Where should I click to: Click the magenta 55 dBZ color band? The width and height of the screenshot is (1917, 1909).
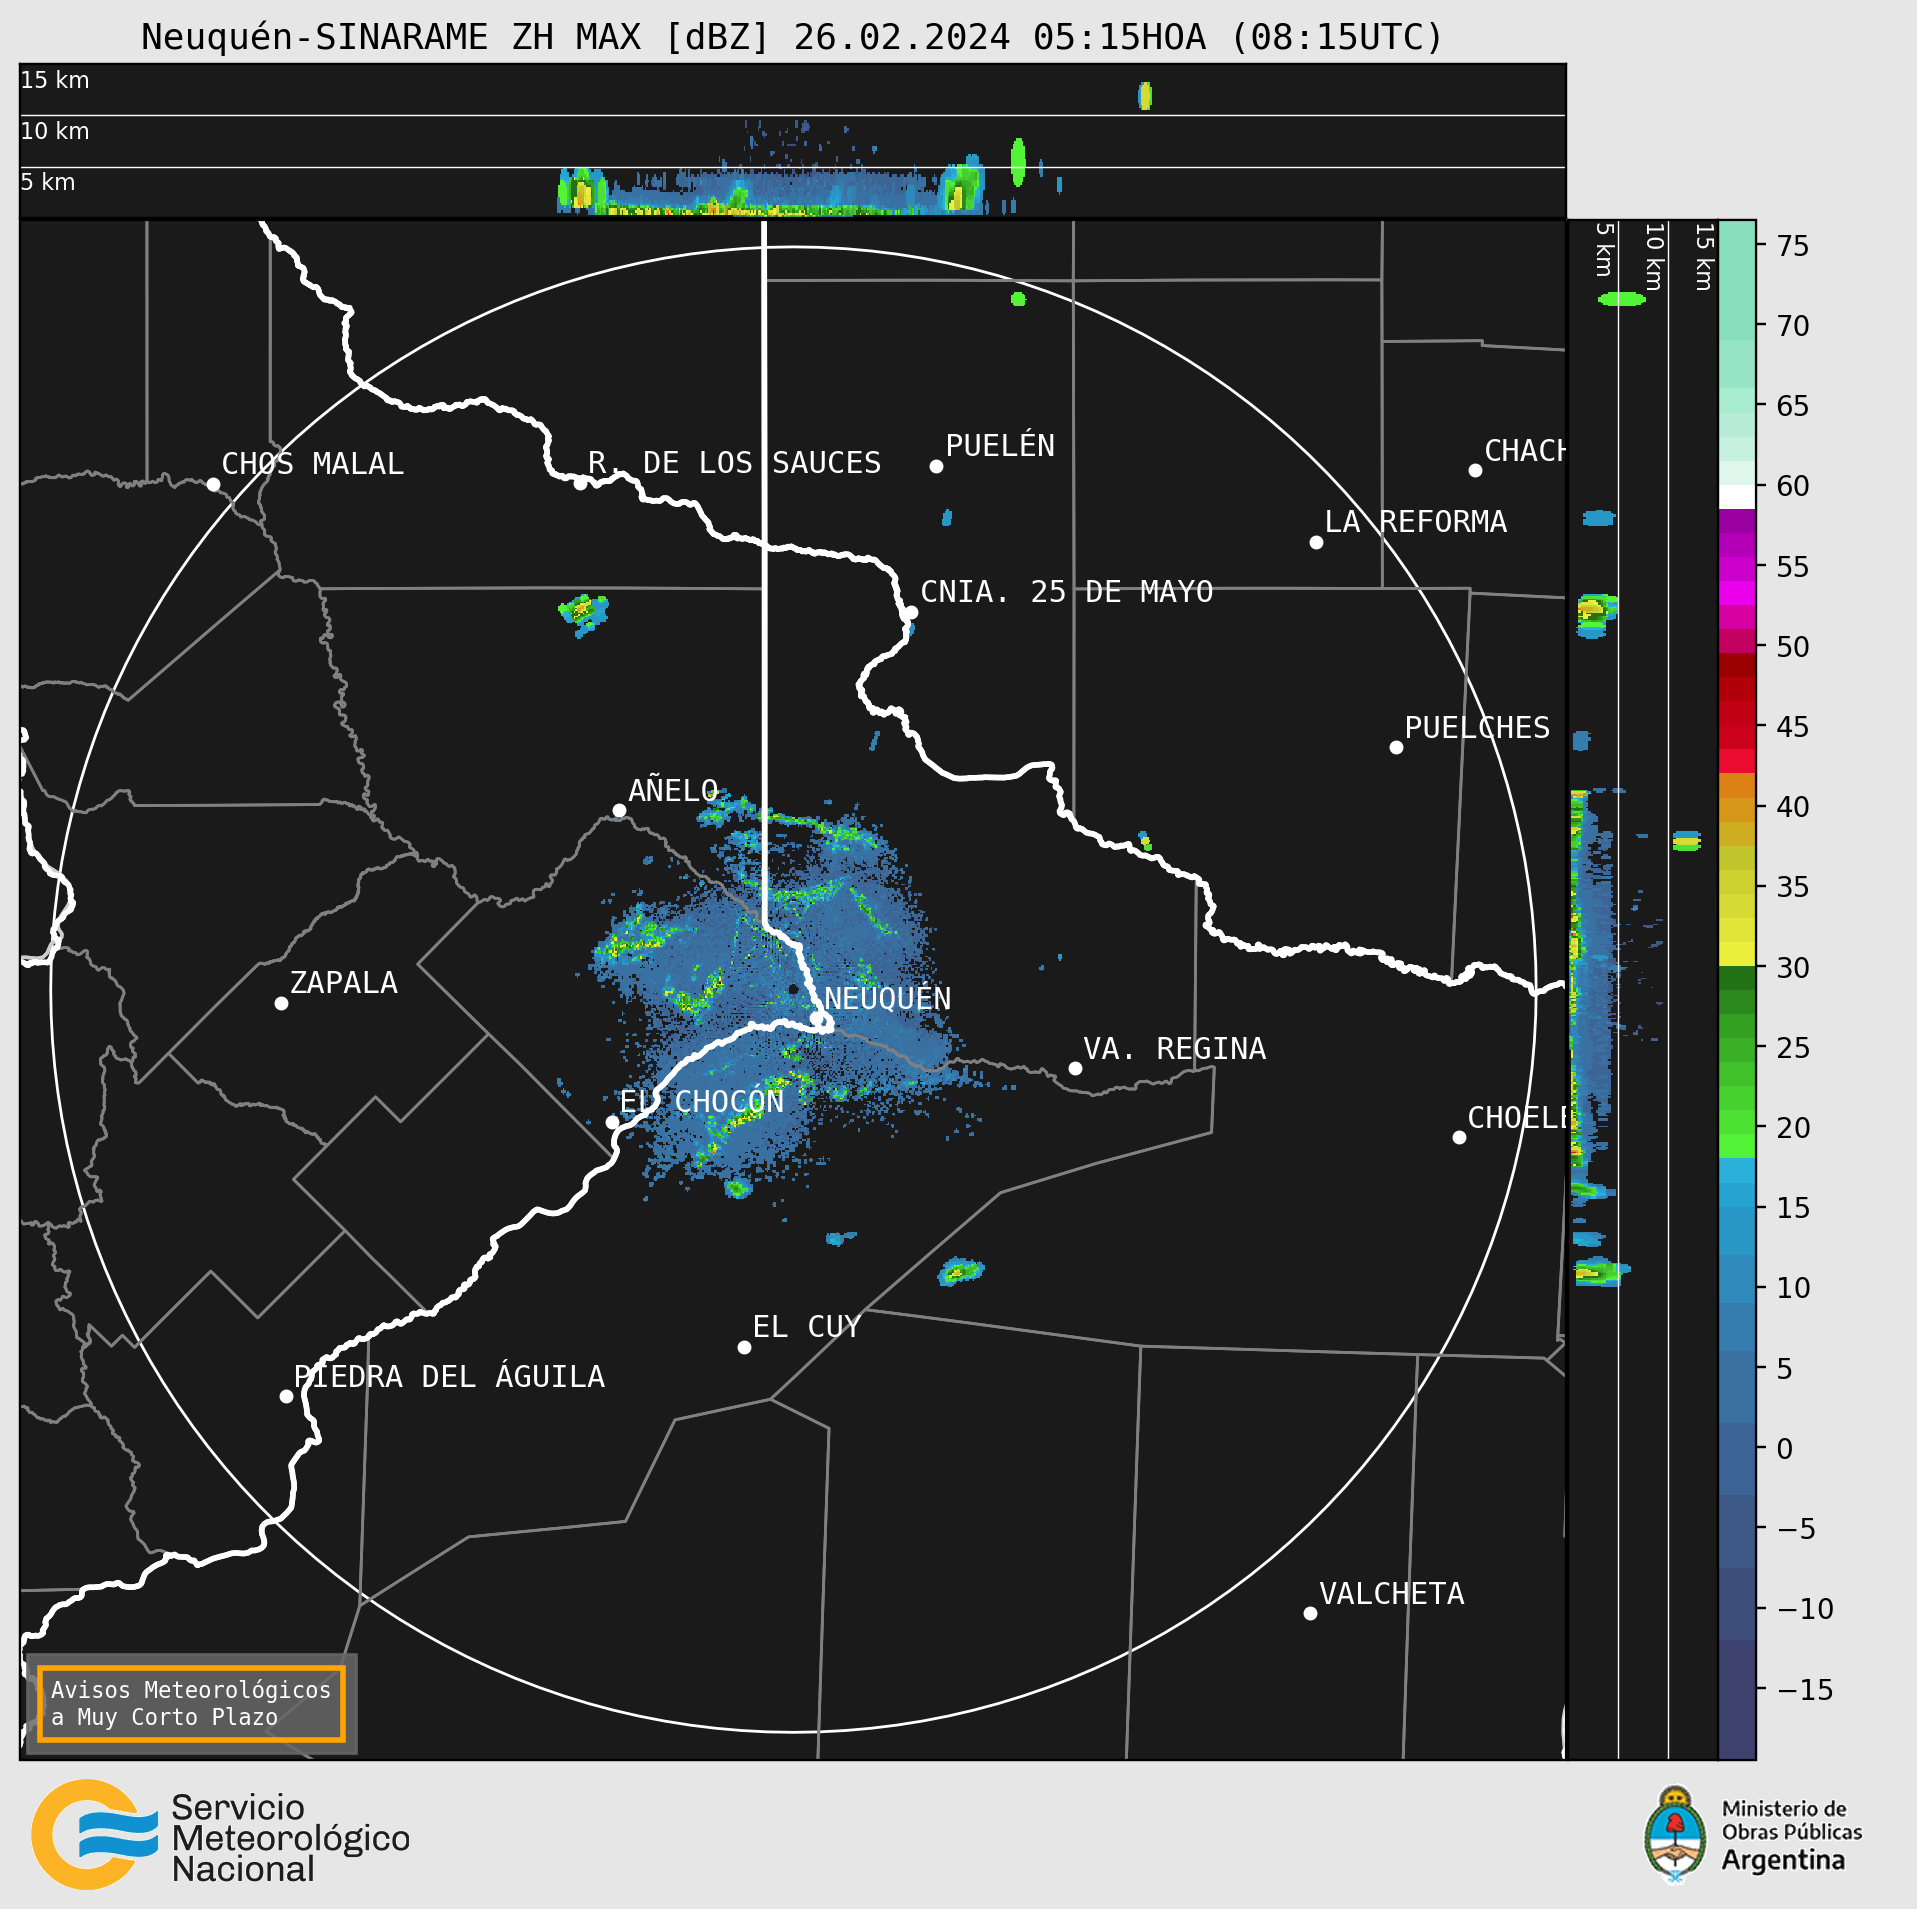click(1737, 569)
